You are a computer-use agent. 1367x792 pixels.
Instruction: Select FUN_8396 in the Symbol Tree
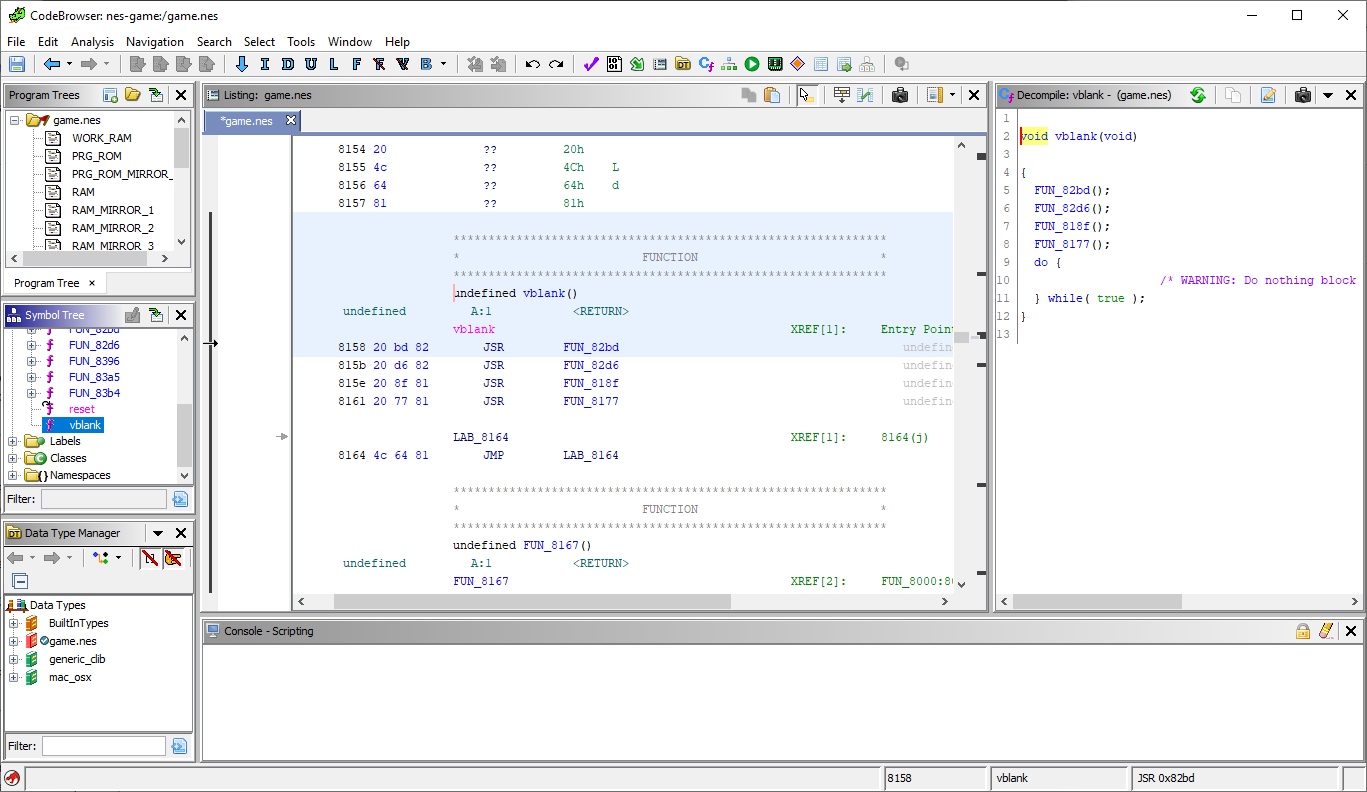[x=93, y=360]
